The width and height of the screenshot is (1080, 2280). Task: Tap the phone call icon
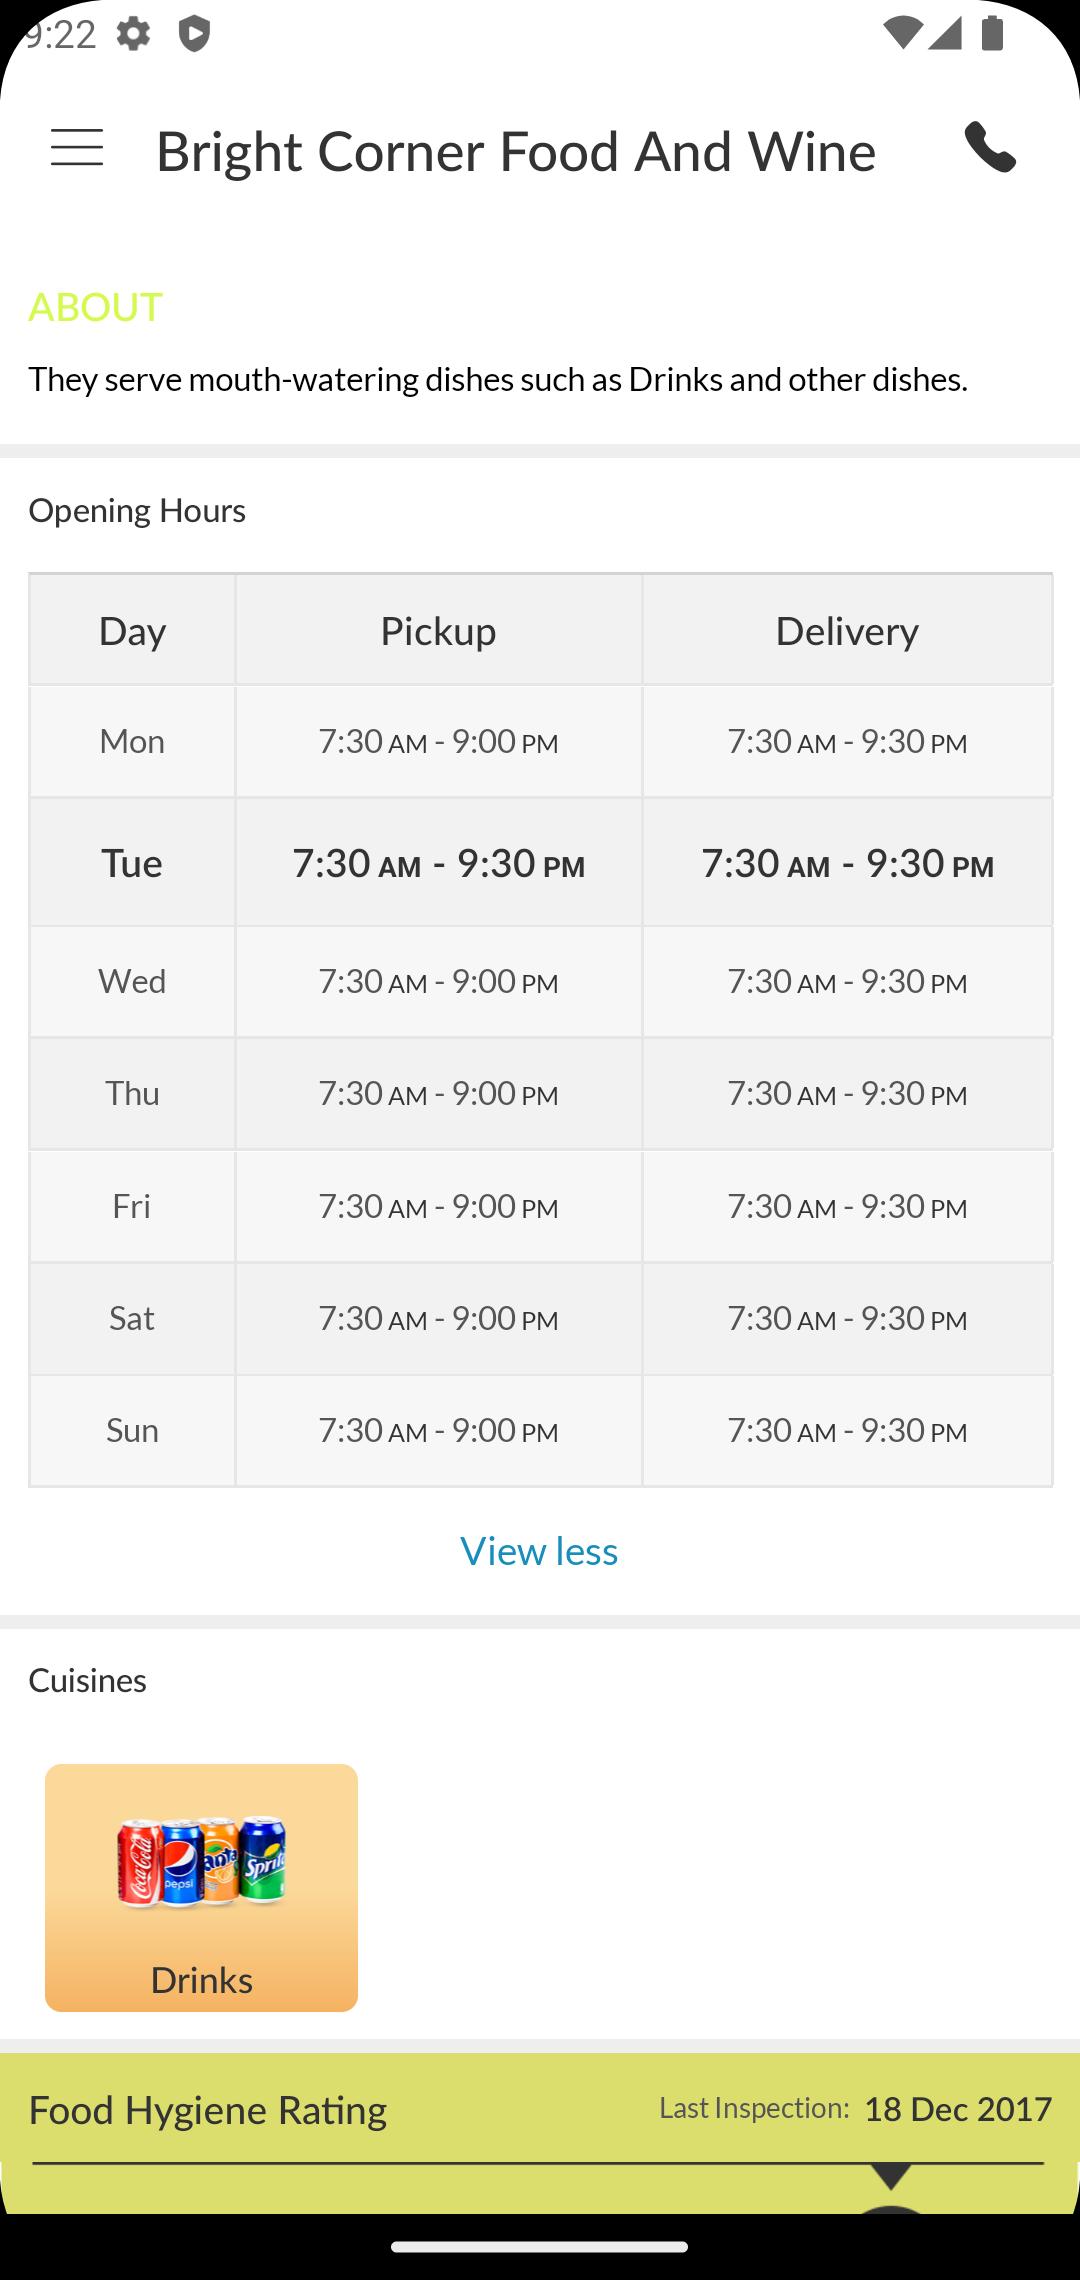[990, 147]
